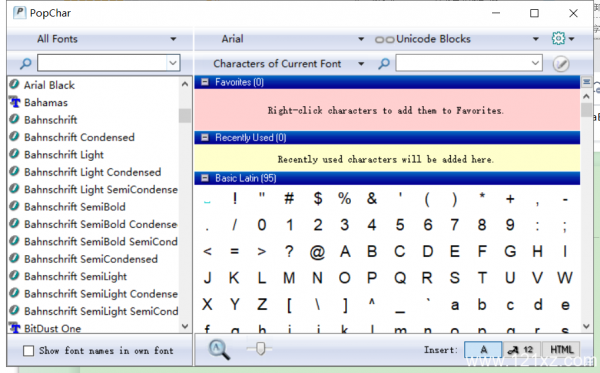Click the font icon beside Bahnschrift SemiBold
This screenshot has height=373, width=600.
[14, 206]
